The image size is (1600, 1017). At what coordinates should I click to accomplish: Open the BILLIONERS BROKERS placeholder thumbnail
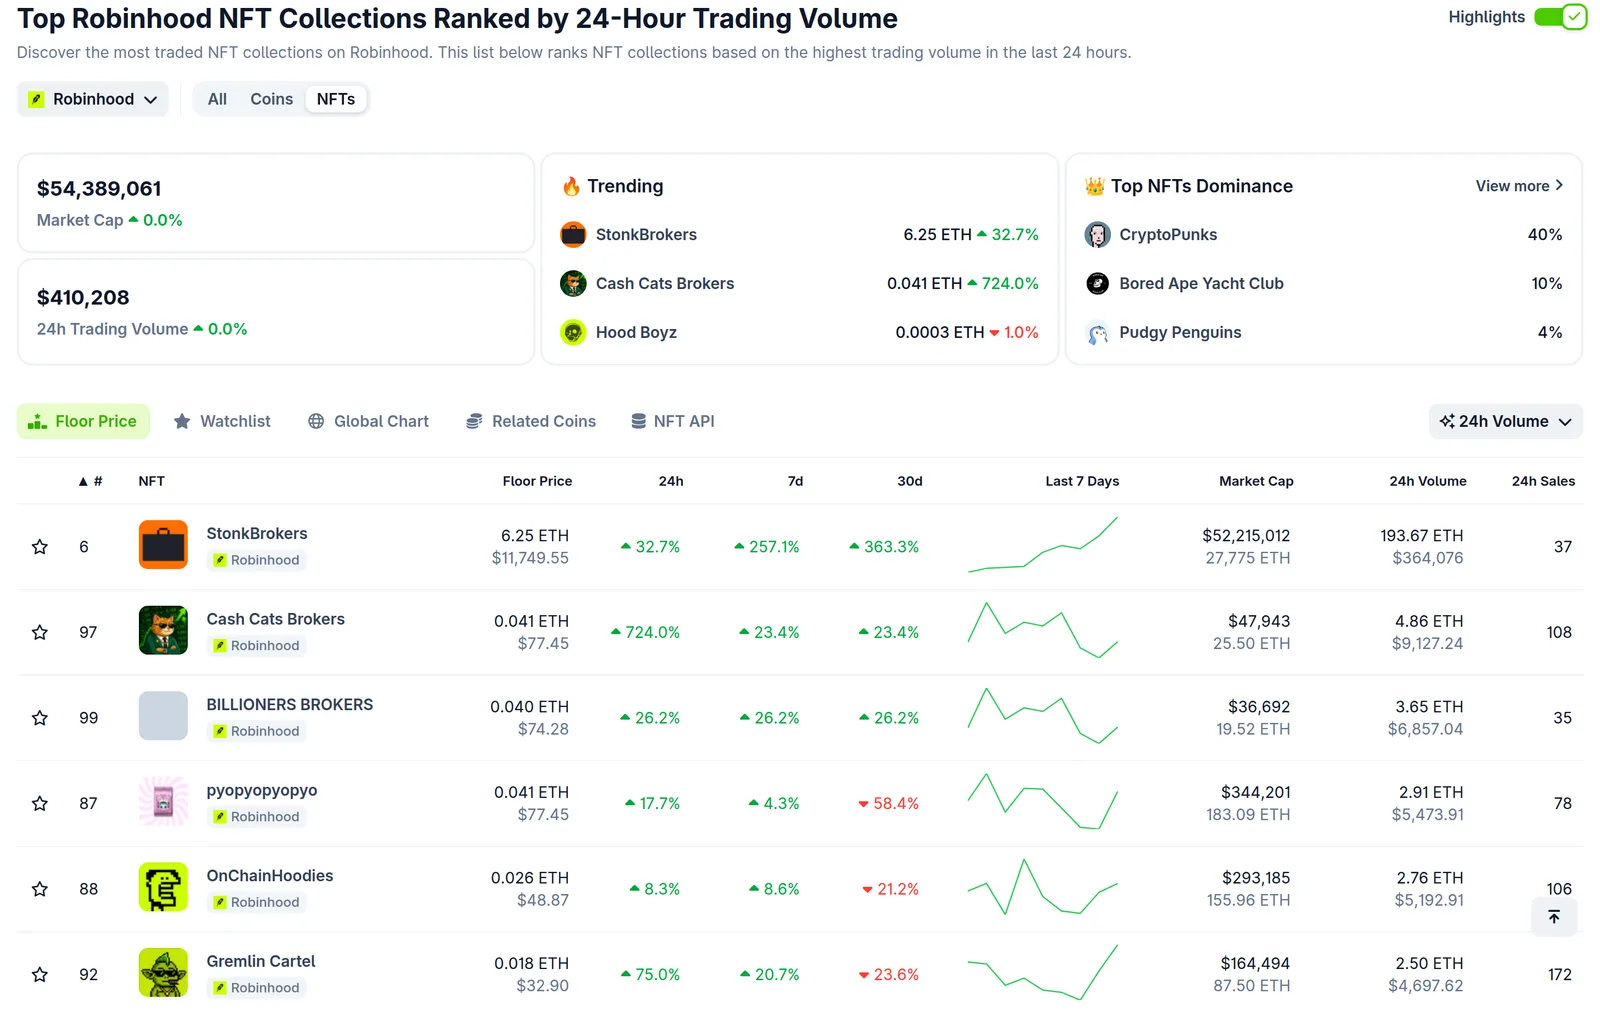[x=163, y=716]
